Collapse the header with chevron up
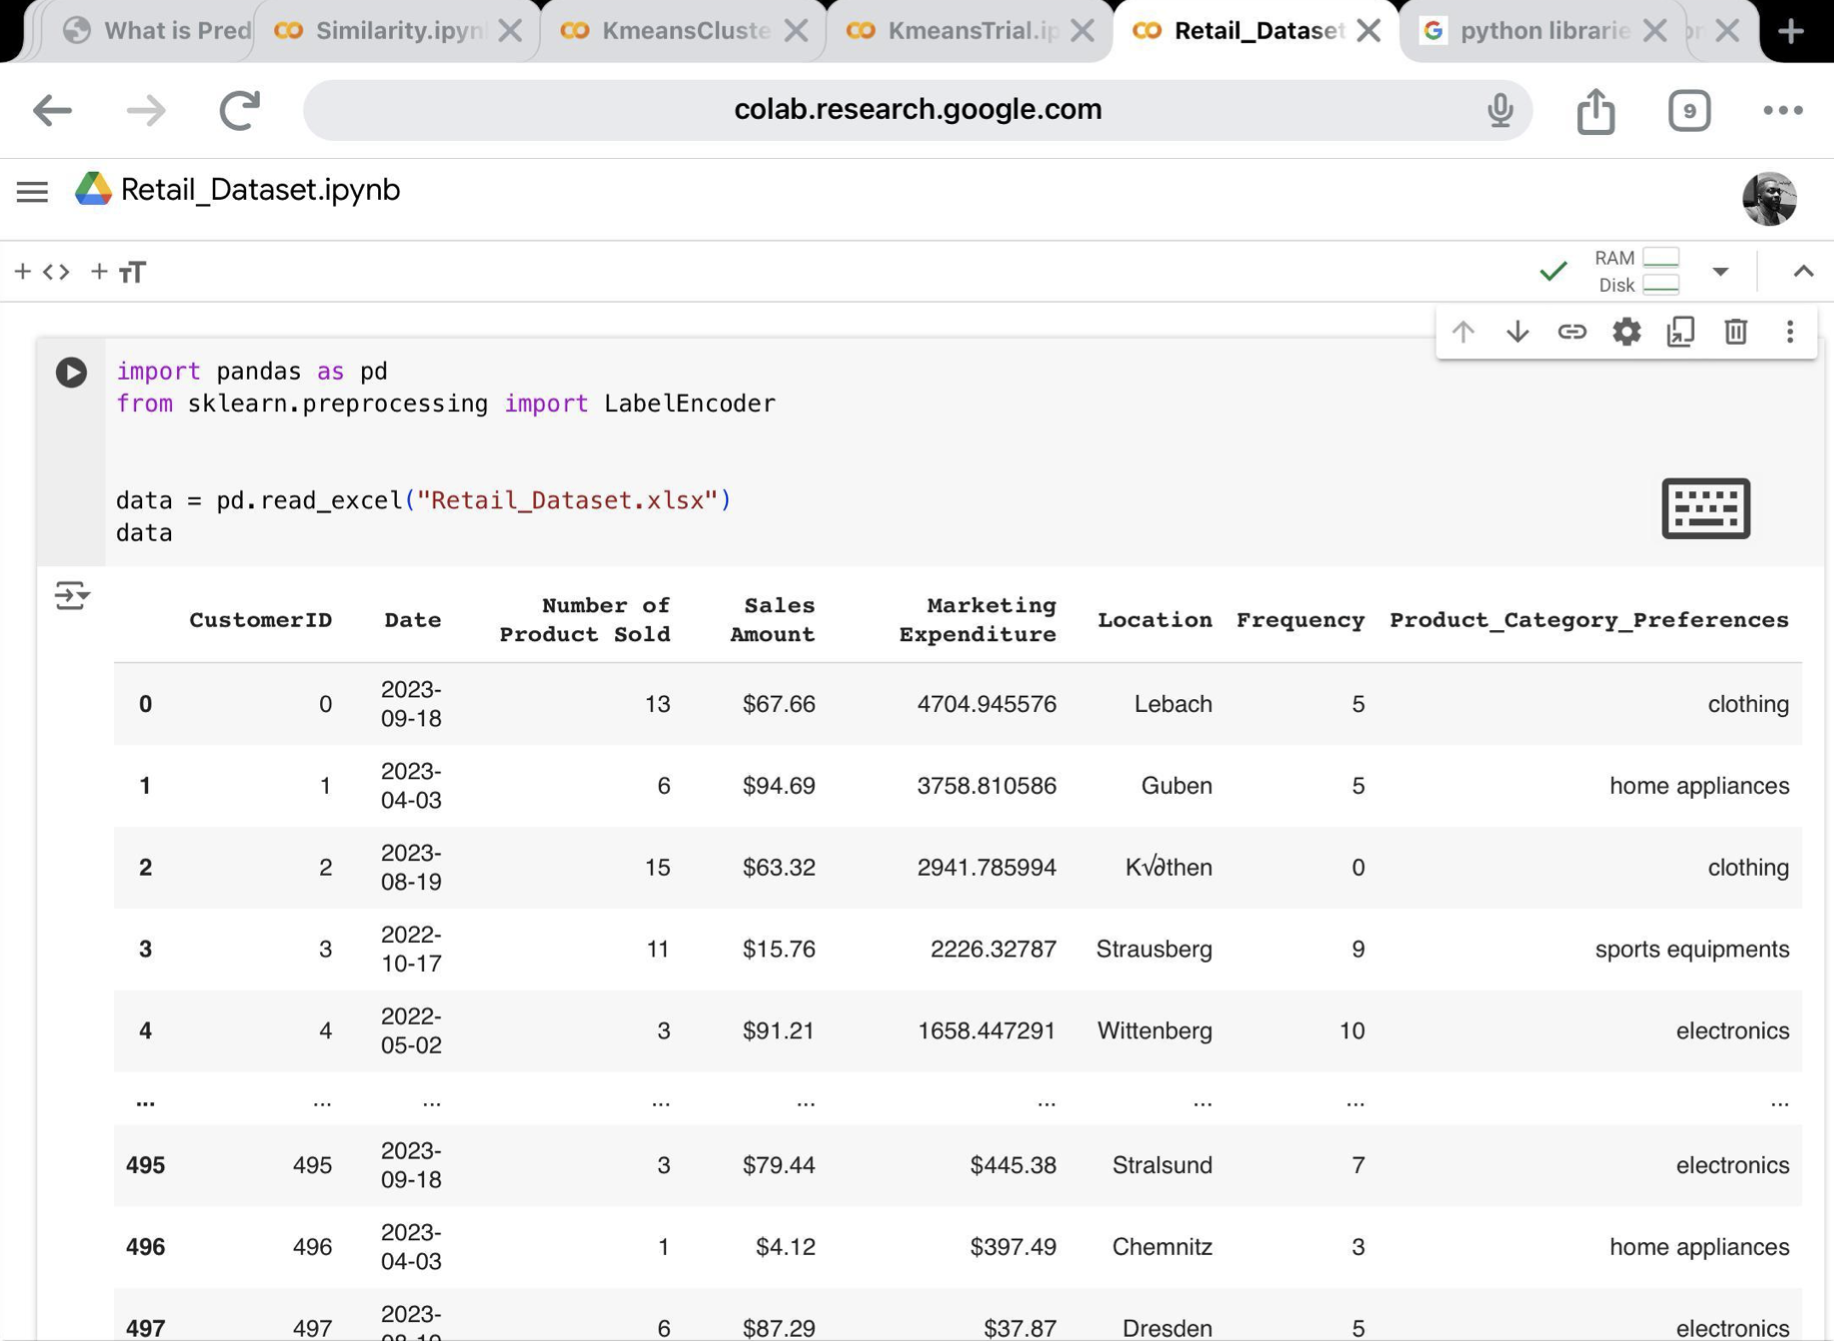1834x1344 pixels. pos(1803,272)
